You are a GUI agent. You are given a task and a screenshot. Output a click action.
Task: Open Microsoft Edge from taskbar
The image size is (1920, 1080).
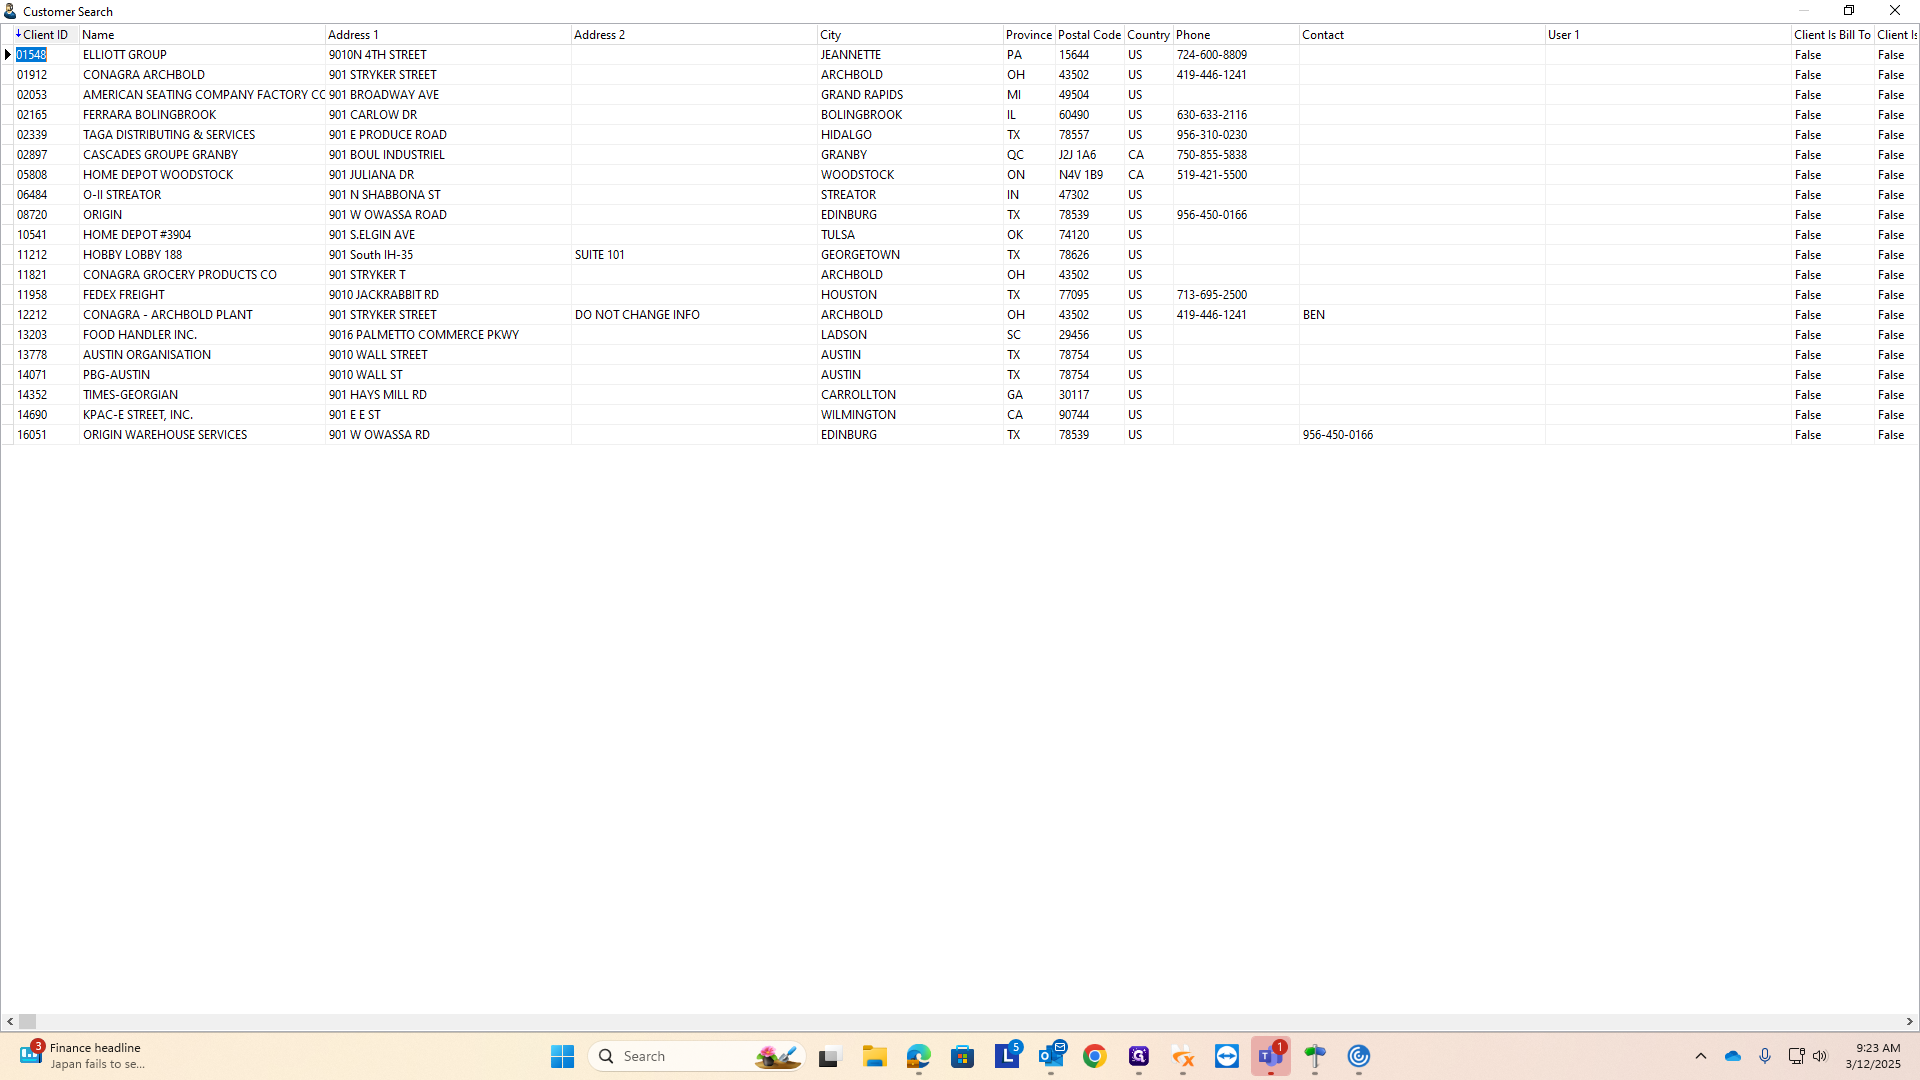919,1056
